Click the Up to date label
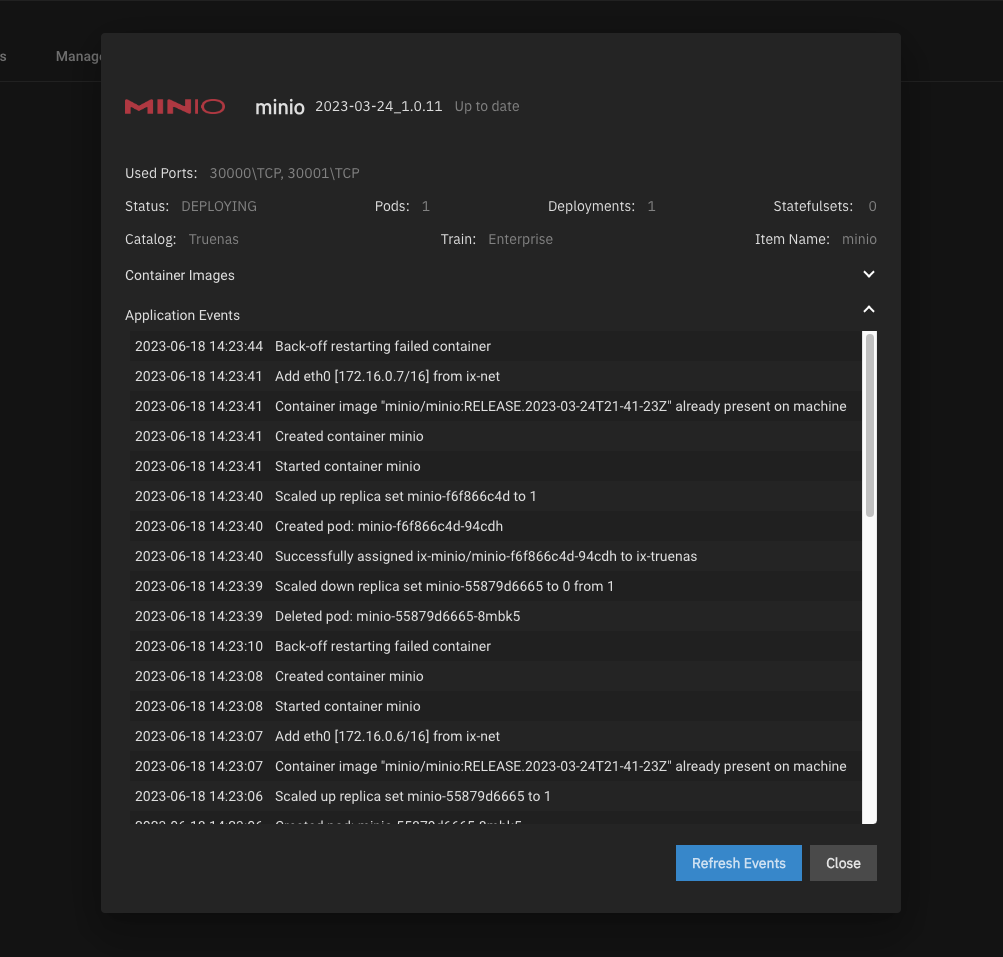This screenshot has height=957, width=1003. [487, 106]
